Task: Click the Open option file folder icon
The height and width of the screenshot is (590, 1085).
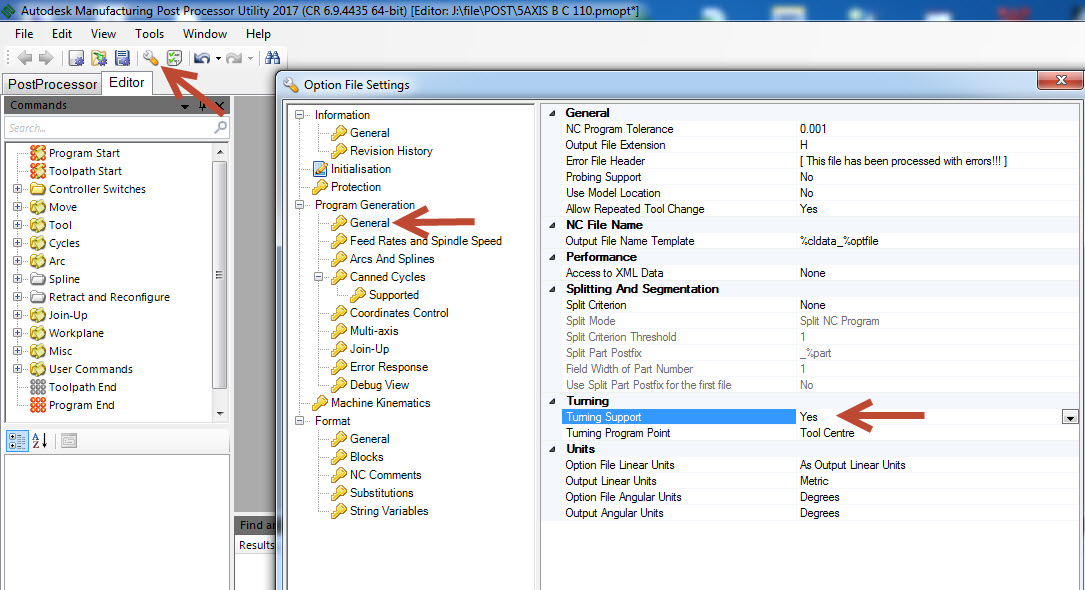Action: (99, 58)
